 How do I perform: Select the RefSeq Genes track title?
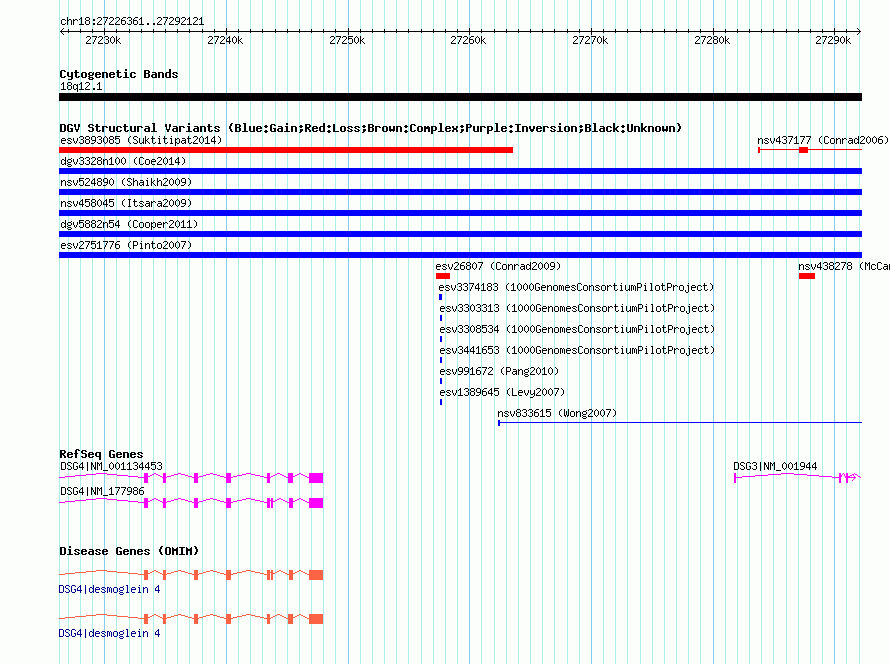click(x=101, y=454)
